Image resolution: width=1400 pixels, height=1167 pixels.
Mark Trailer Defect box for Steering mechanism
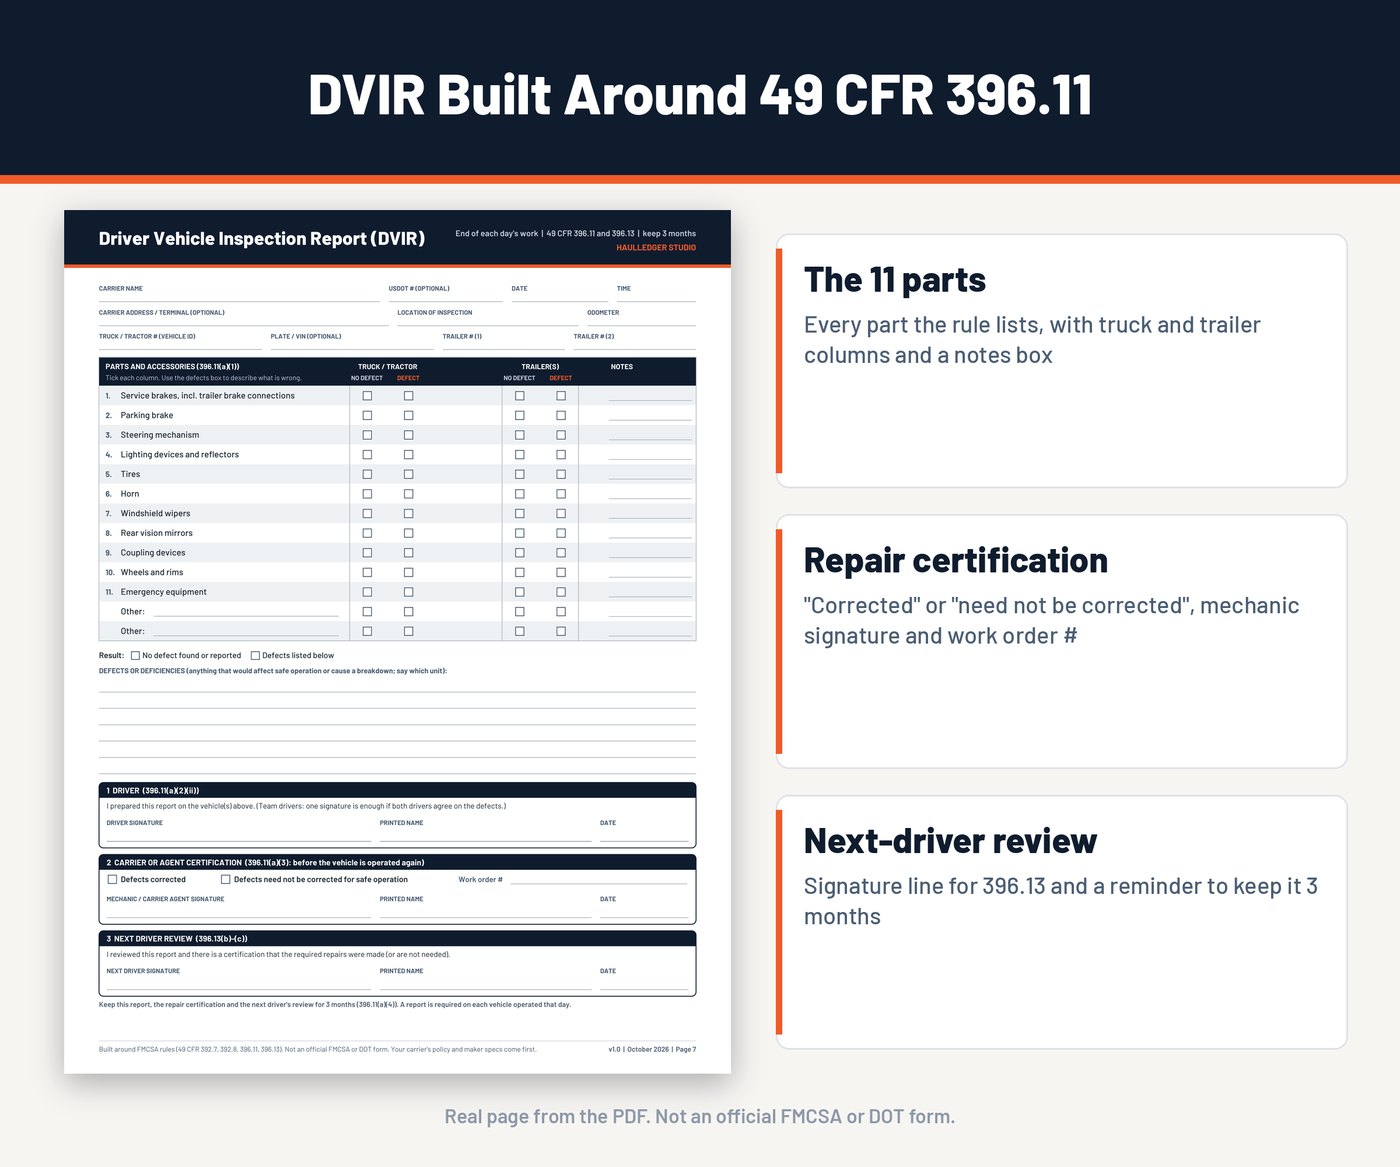(560, 435)
